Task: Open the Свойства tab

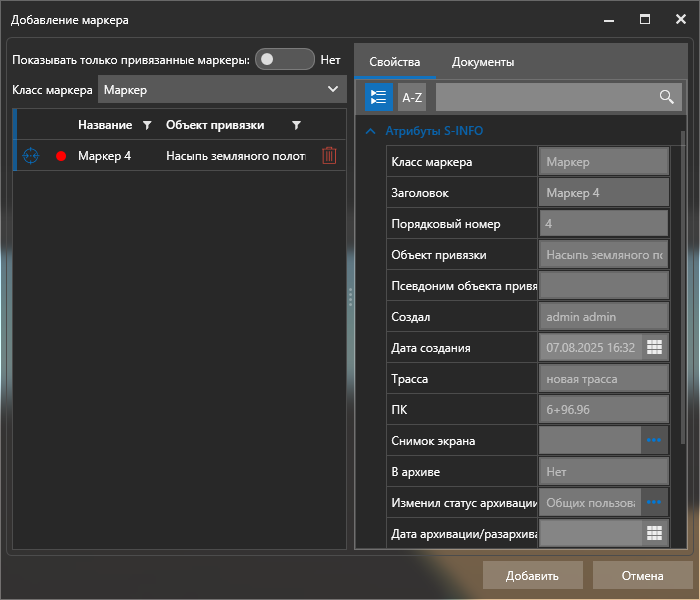Action: tap(394, 62)
